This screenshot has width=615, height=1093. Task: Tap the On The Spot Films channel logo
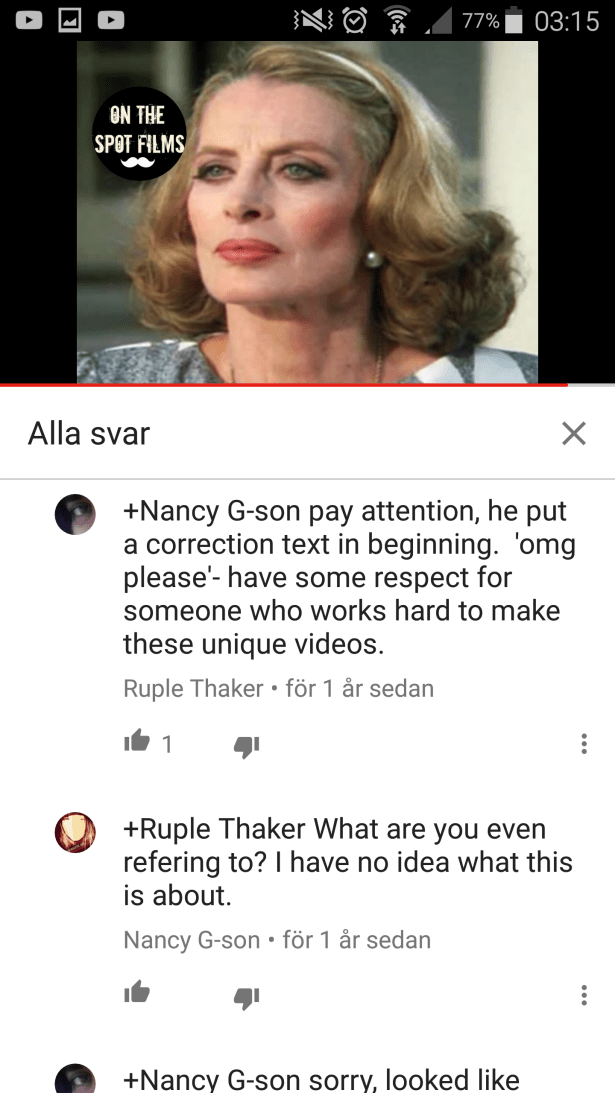coord(139,134)
